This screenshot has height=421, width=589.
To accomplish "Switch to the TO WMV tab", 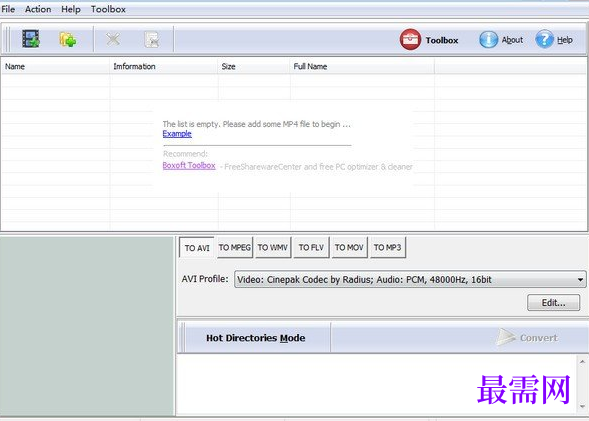I will 273,247.
